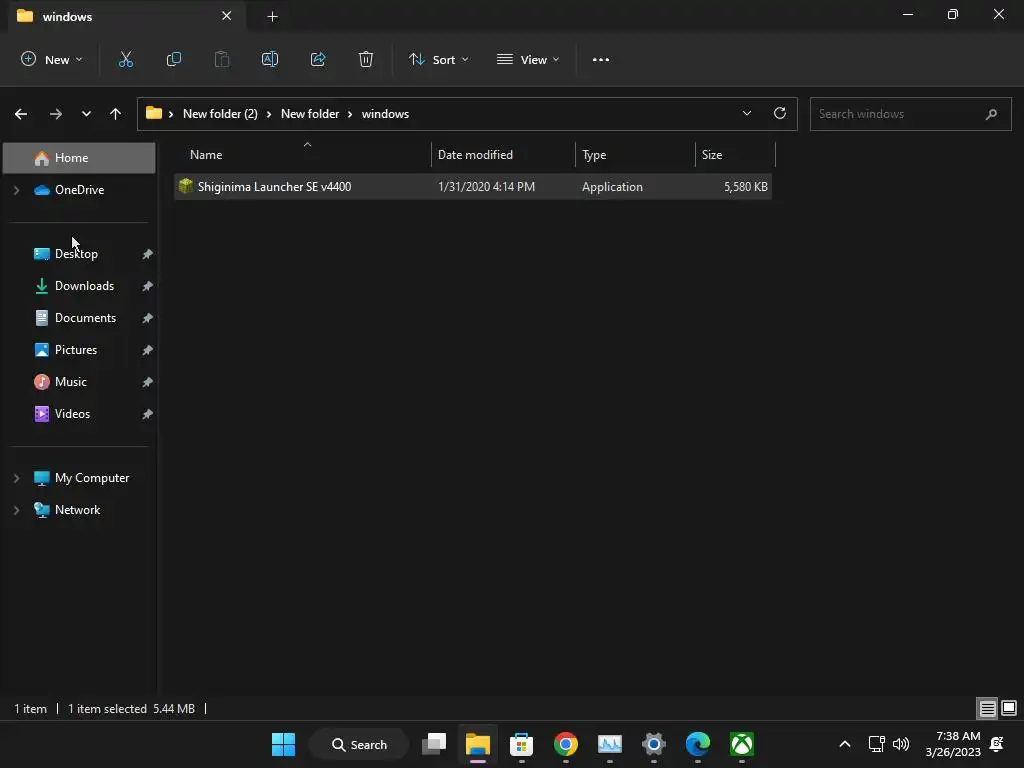1024x768 pixels.
Task: Open the clock and date panel
Action: click(x=952, y=744)
